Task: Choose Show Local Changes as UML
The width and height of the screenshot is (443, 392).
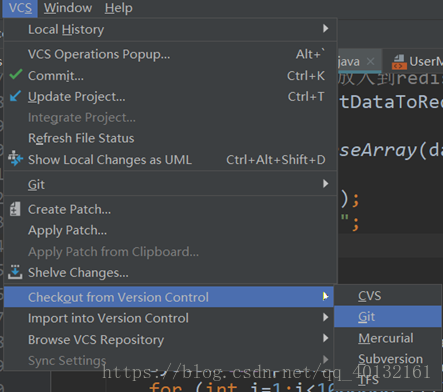Action: click(x=170, y=160)
